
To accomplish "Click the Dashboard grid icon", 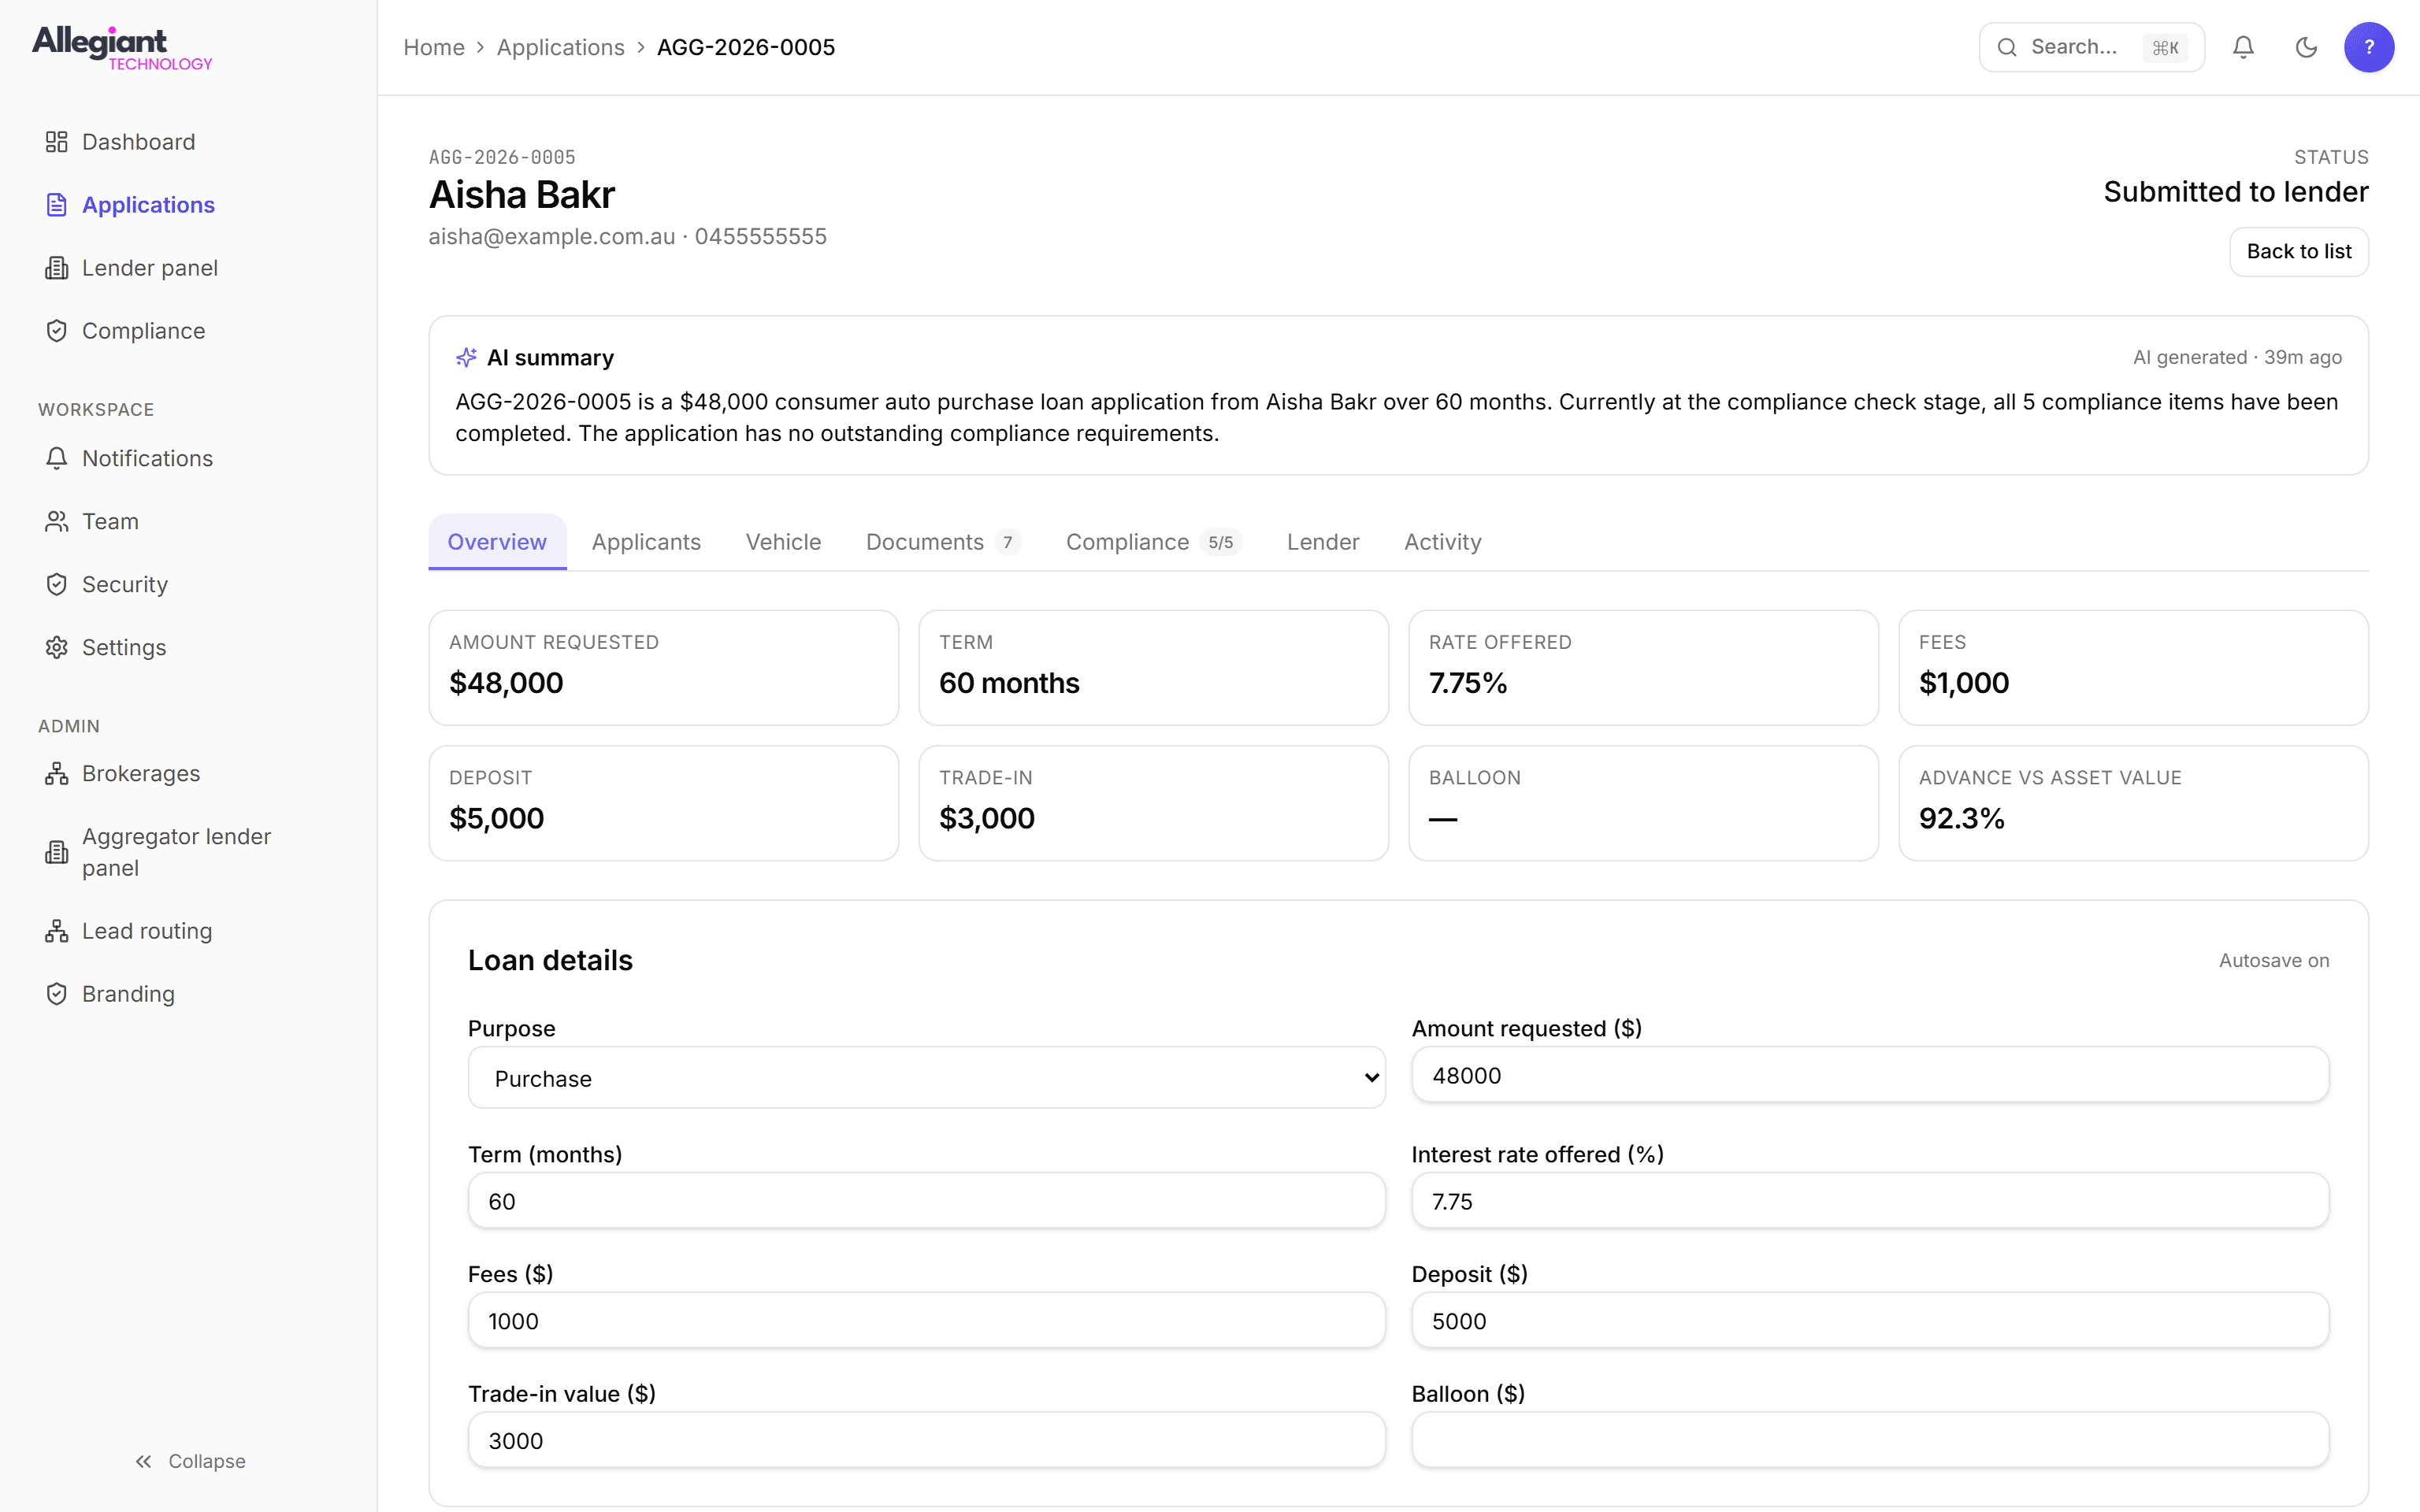I will 57,142.
